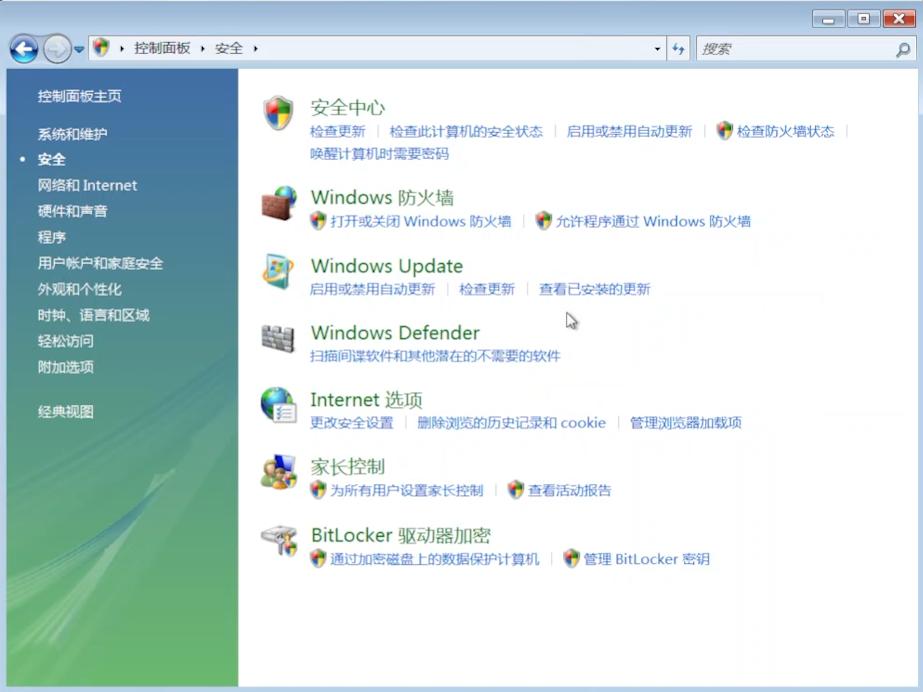
Task: Click shield icon before 管理 BitLocker 密钥
Action: [571, 558]
